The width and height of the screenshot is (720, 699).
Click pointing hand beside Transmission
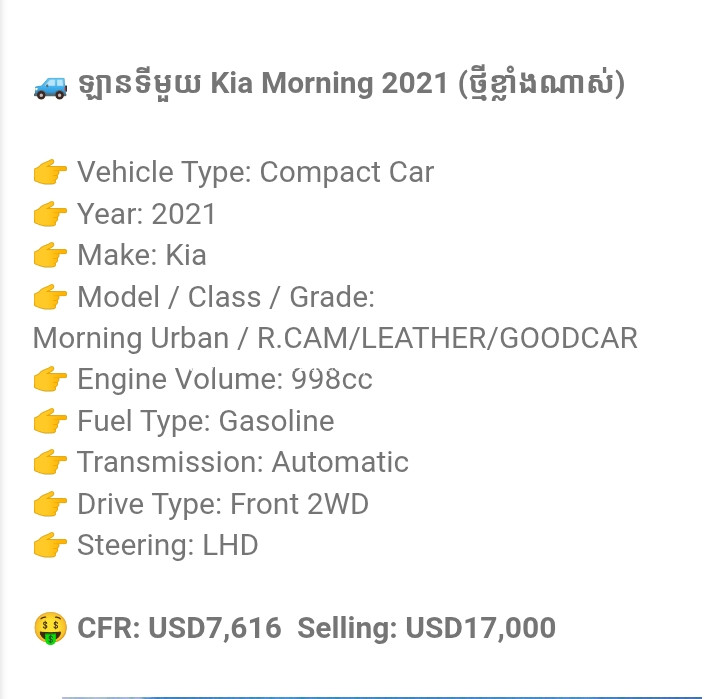pyautogui.click(x=51, y=462)
